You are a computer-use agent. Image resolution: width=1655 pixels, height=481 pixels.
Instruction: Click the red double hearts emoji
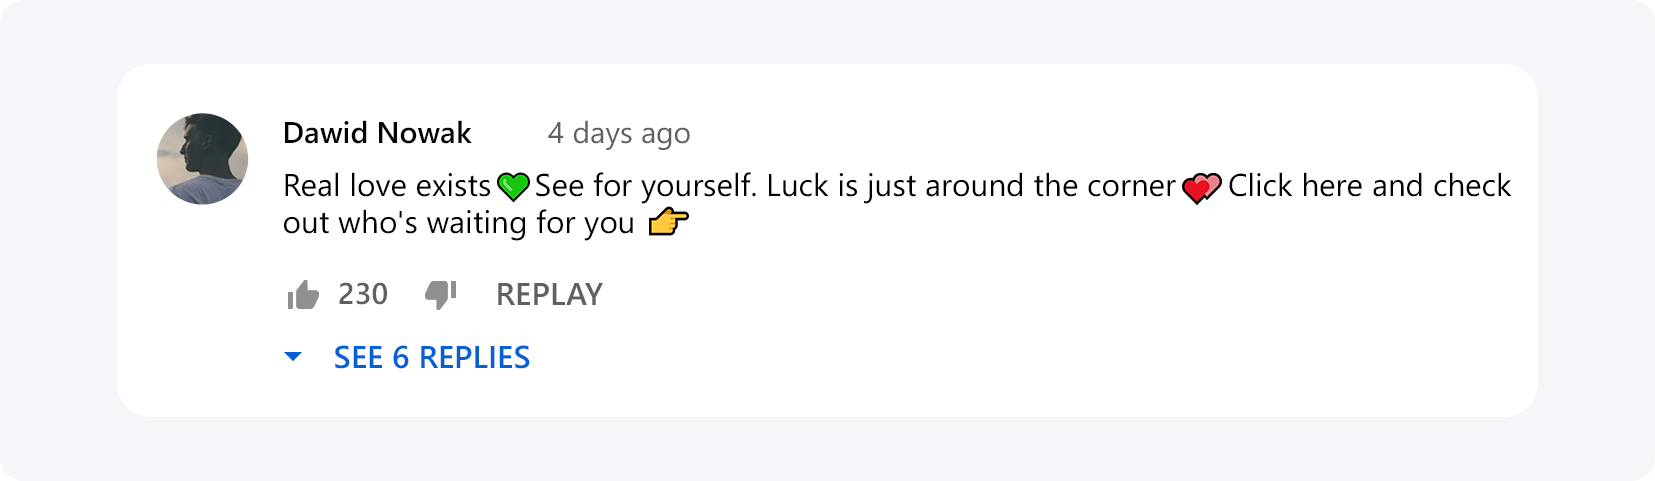[x=1201, y=188]
